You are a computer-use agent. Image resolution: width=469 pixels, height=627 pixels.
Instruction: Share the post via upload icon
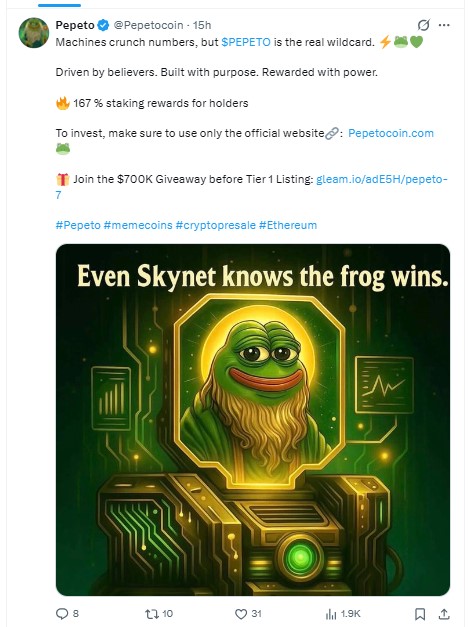(x=444, y=613)
